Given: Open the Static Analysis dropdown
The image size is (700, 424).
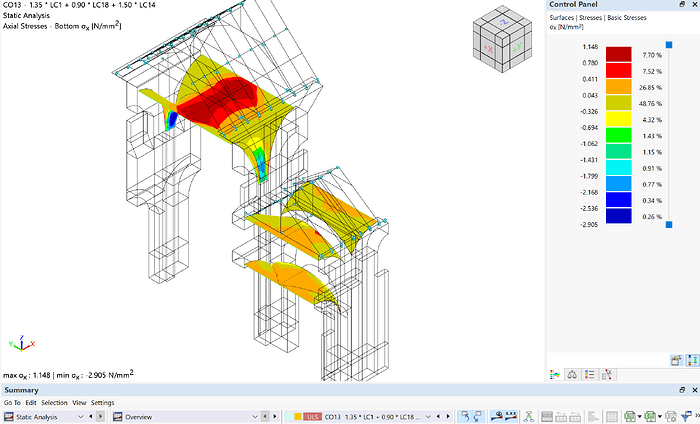Looking at the screenshot, I should click(81, 417).
